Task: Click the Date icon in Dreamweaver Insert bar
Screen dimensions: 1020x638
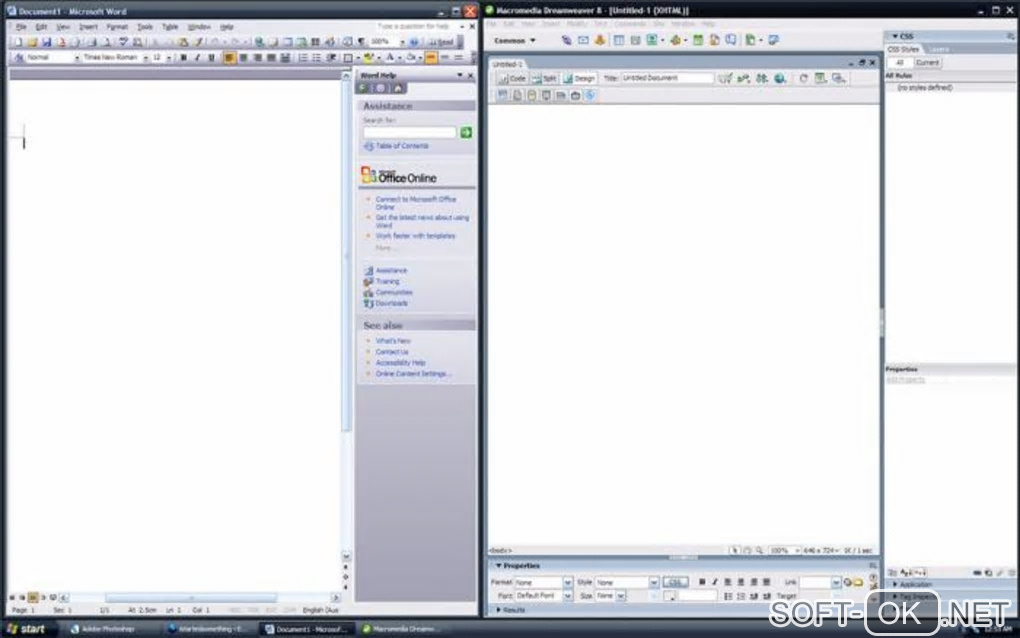Action: (697, 40)
